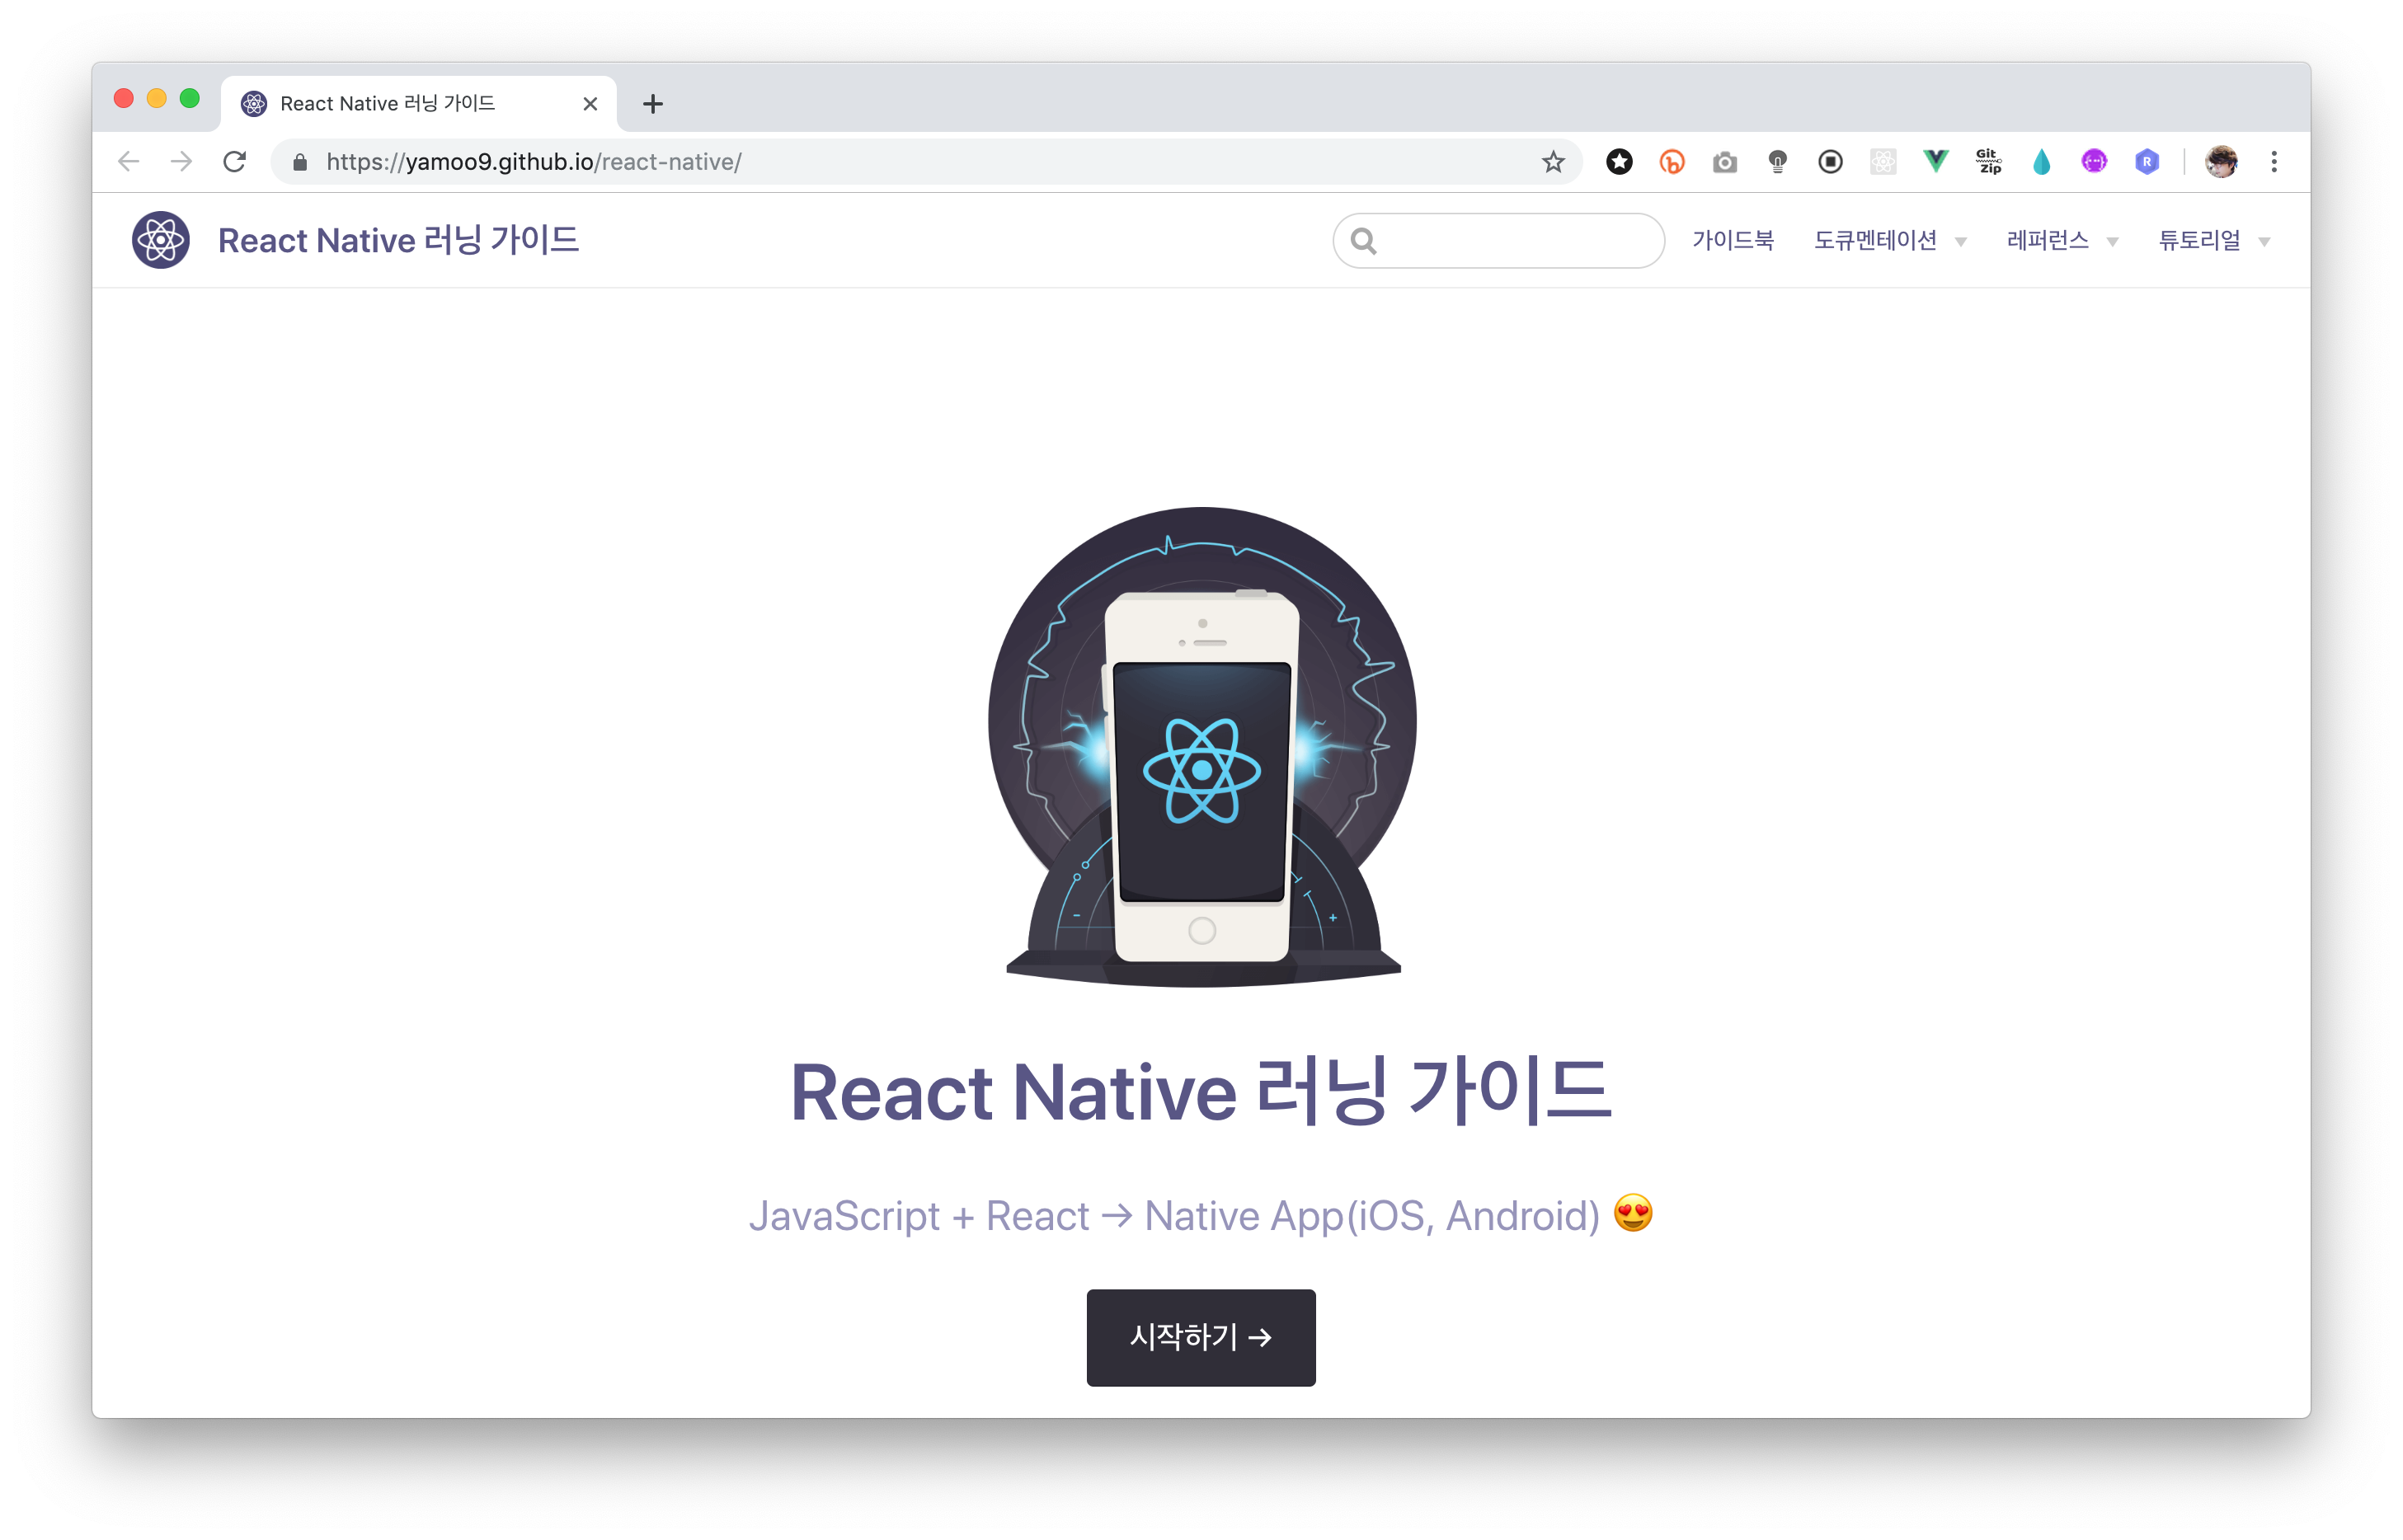
Task: Open the GitZip extension
Action: 1988,161
